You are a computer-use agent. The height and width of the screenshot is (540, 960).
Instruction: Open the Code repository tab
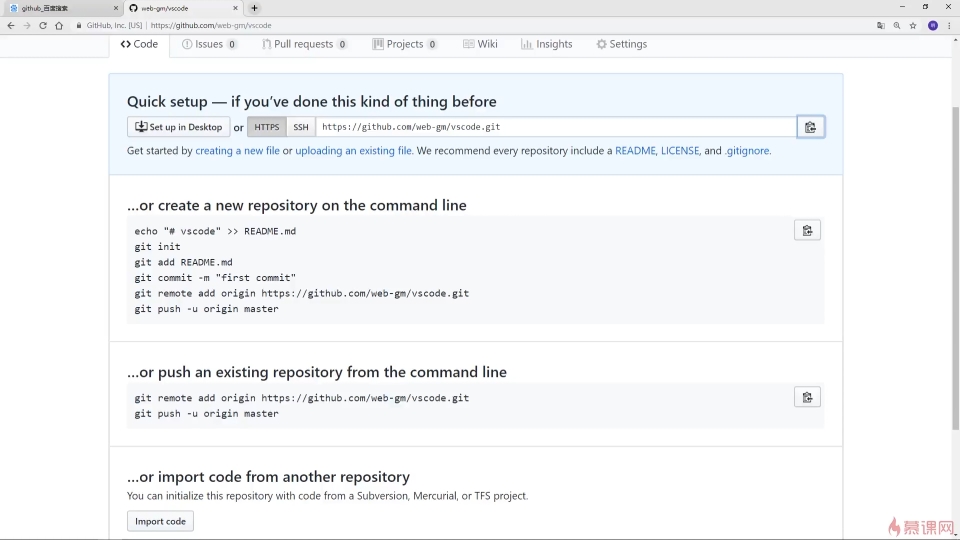pyautogui.click(x=139, y=44)
